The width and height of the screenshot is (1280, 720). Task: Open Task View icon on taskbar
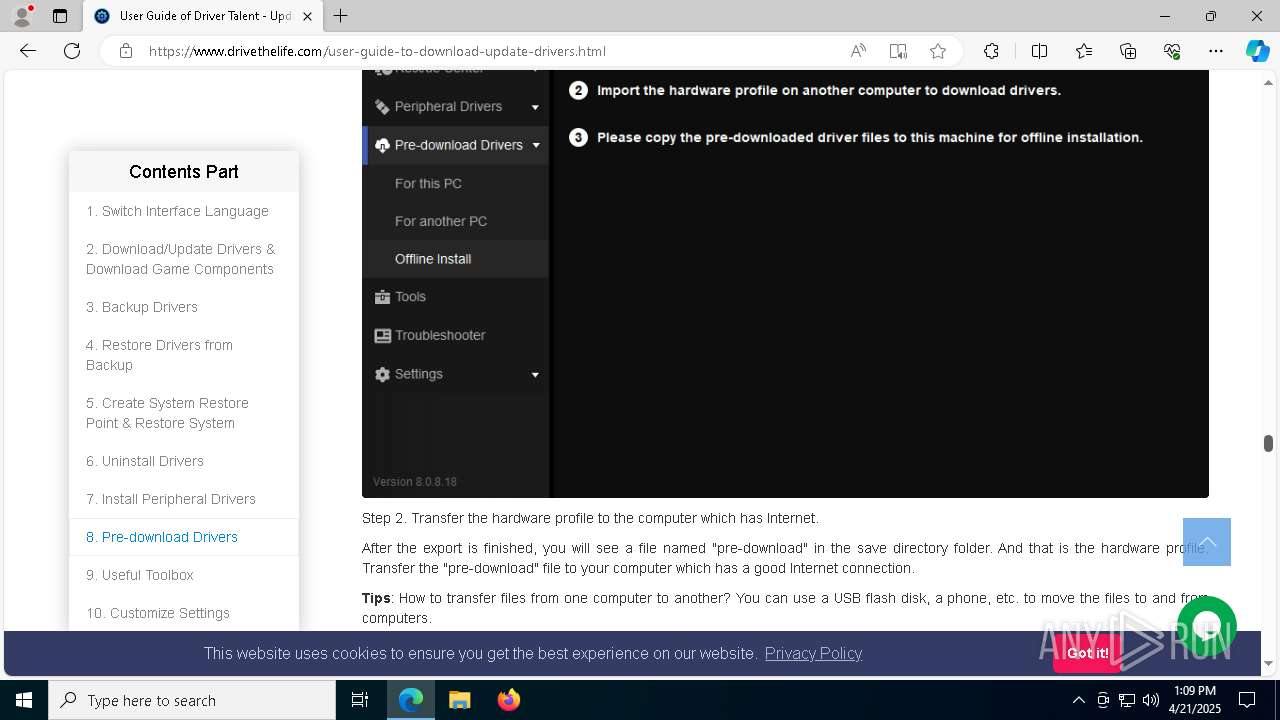(x=360, y=700)
